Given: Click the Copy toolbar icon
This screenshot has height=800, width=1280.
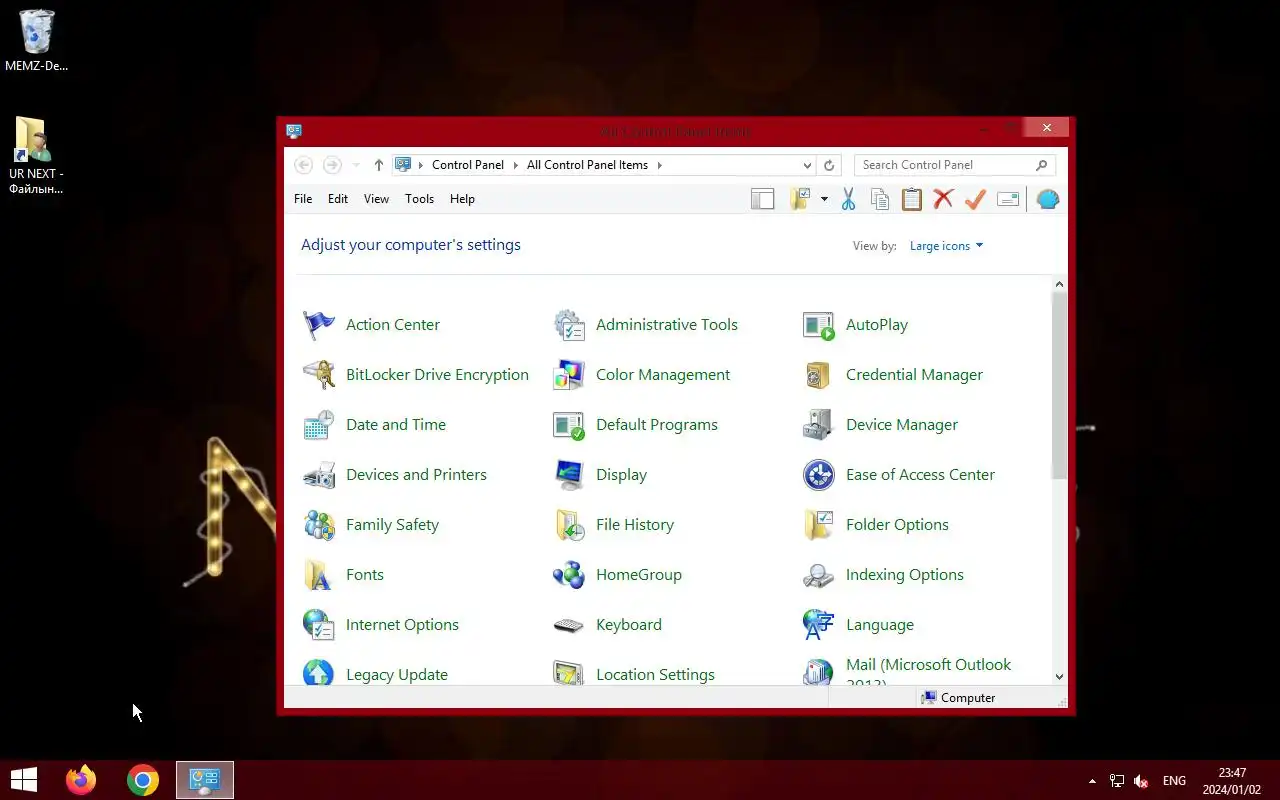Looking at the screenshot, I should pos(880,199).
